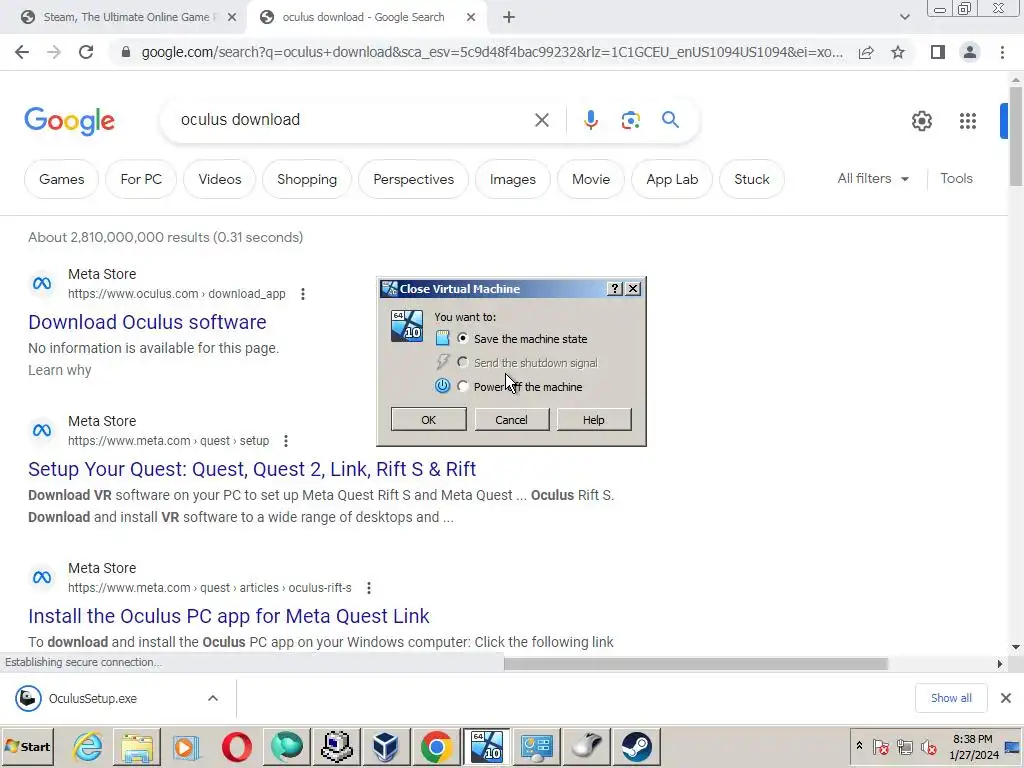Viewport: 1024px width, 768px height.
Task: Search by image with Google Lens icon
Action: pos(630,120)
